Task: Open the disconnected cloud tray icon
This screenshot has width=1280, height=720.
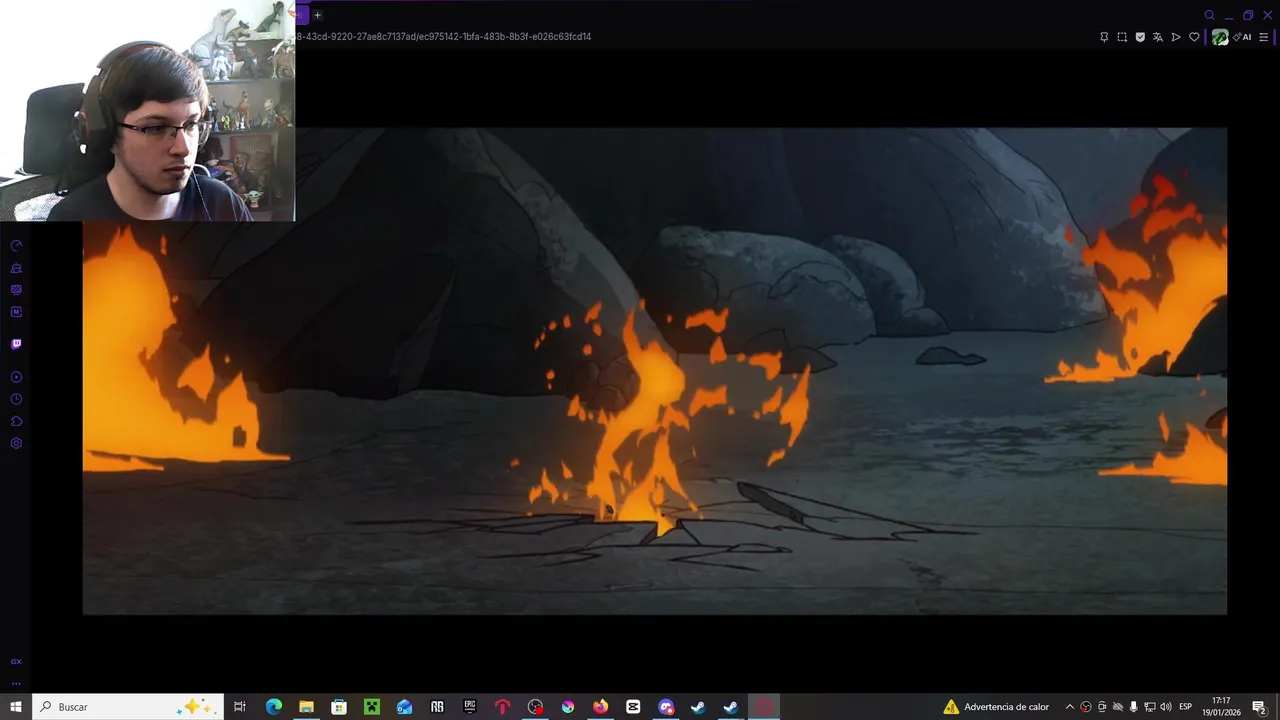Action: (1118, 707)
